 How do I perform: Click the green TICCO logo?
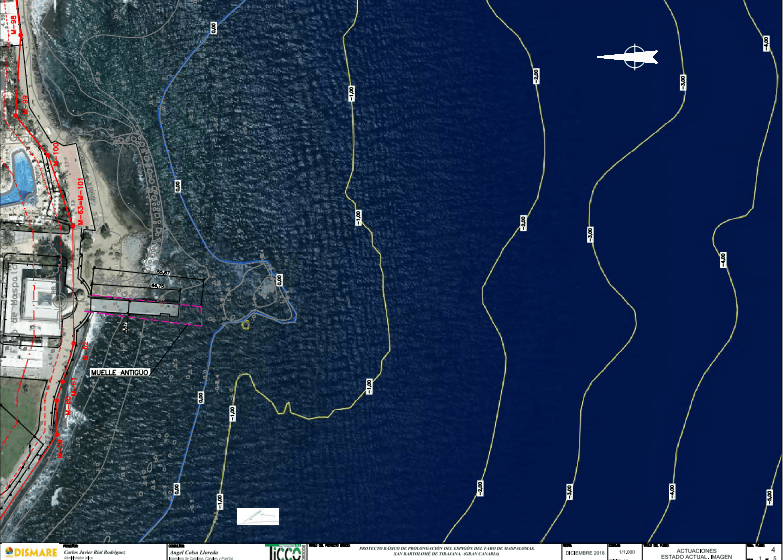pos(285,551)
